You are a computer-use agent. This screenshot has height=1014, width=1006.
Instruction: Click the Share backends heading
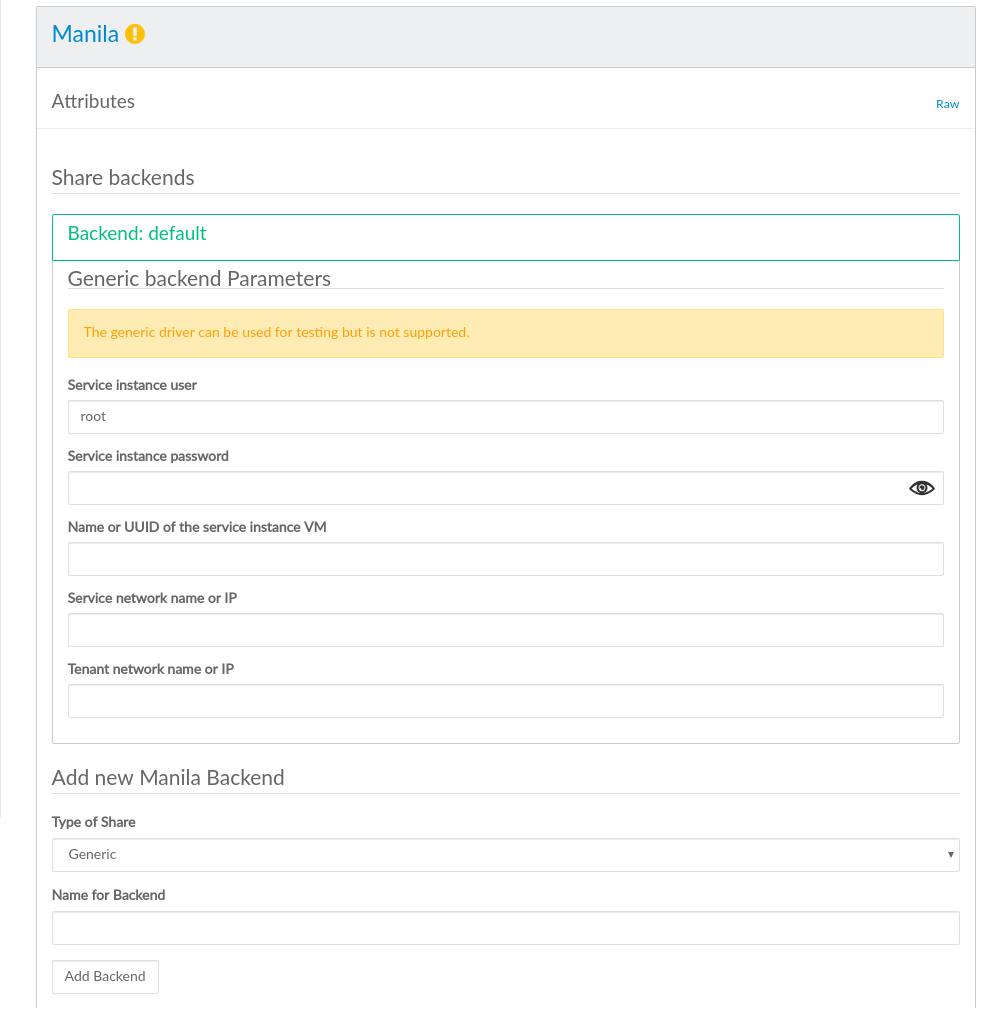123,178
